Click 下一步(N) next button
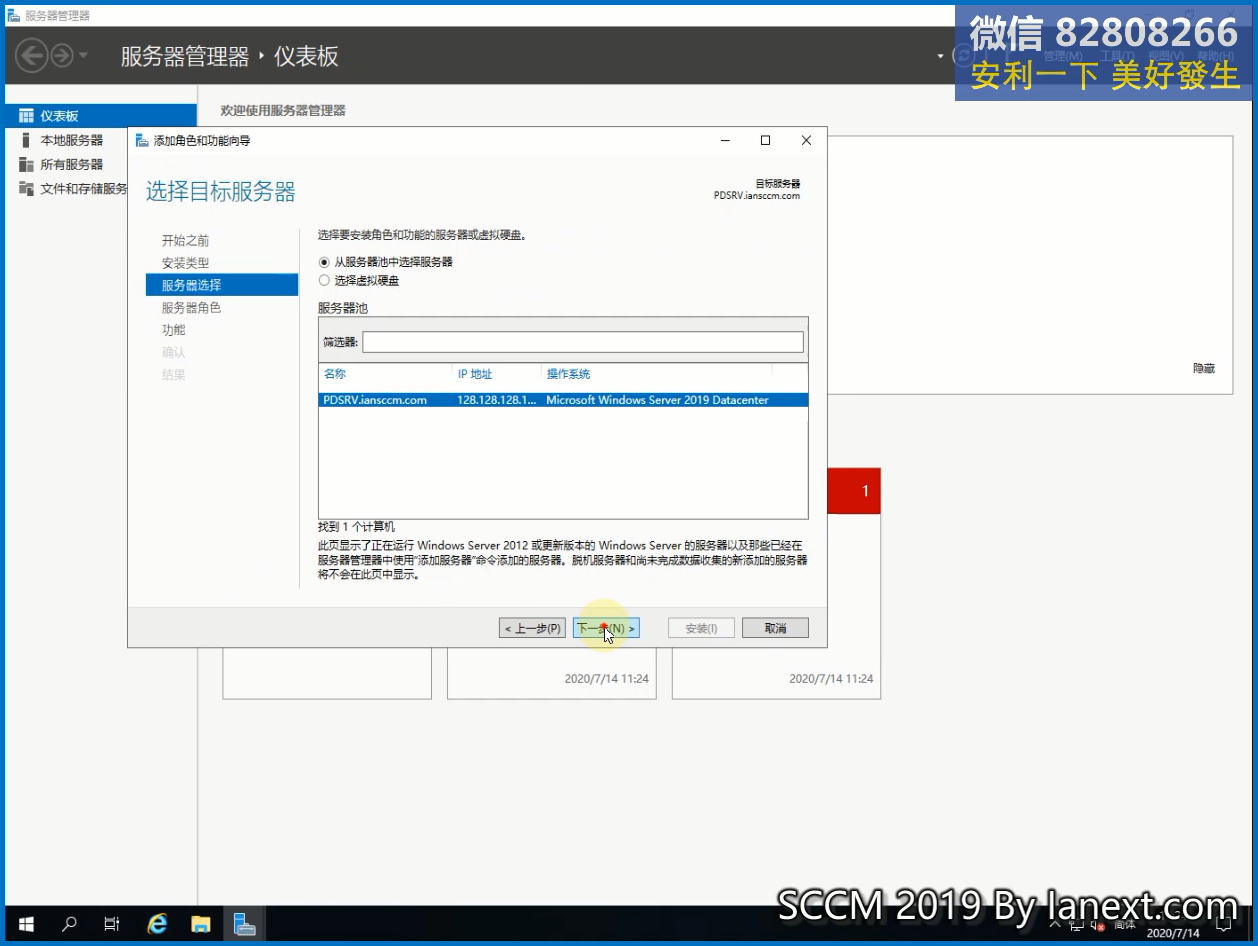 point(606,628)
